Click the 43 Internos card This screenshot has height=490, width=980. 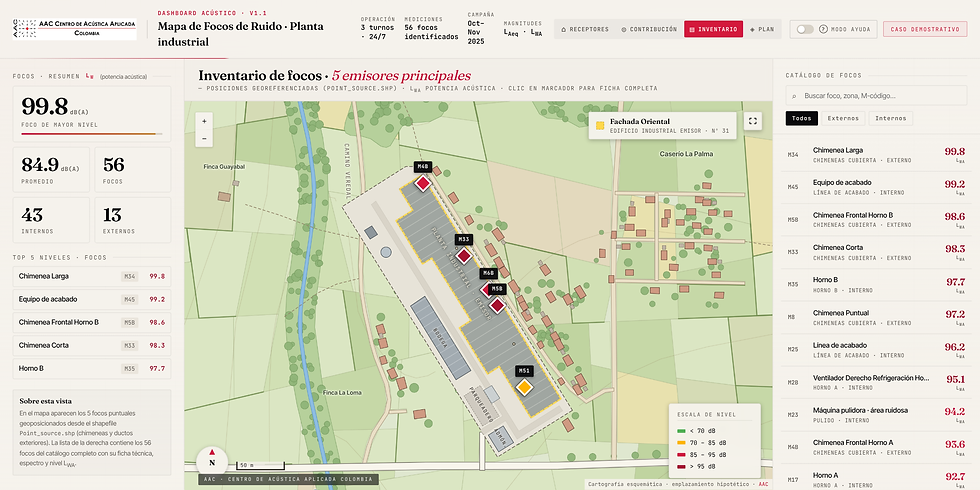coord(51,220)
